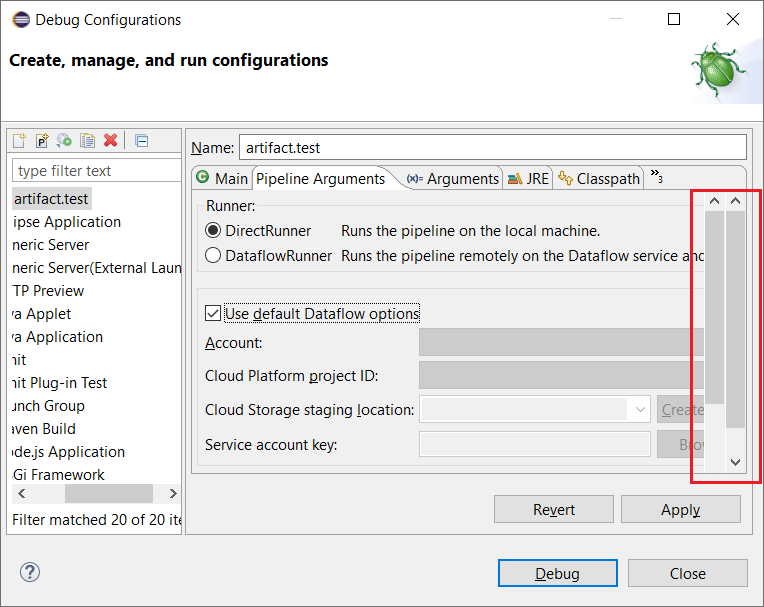The image size is (764, 607).
Task: Click the Apply button
Action: [680, 509]
